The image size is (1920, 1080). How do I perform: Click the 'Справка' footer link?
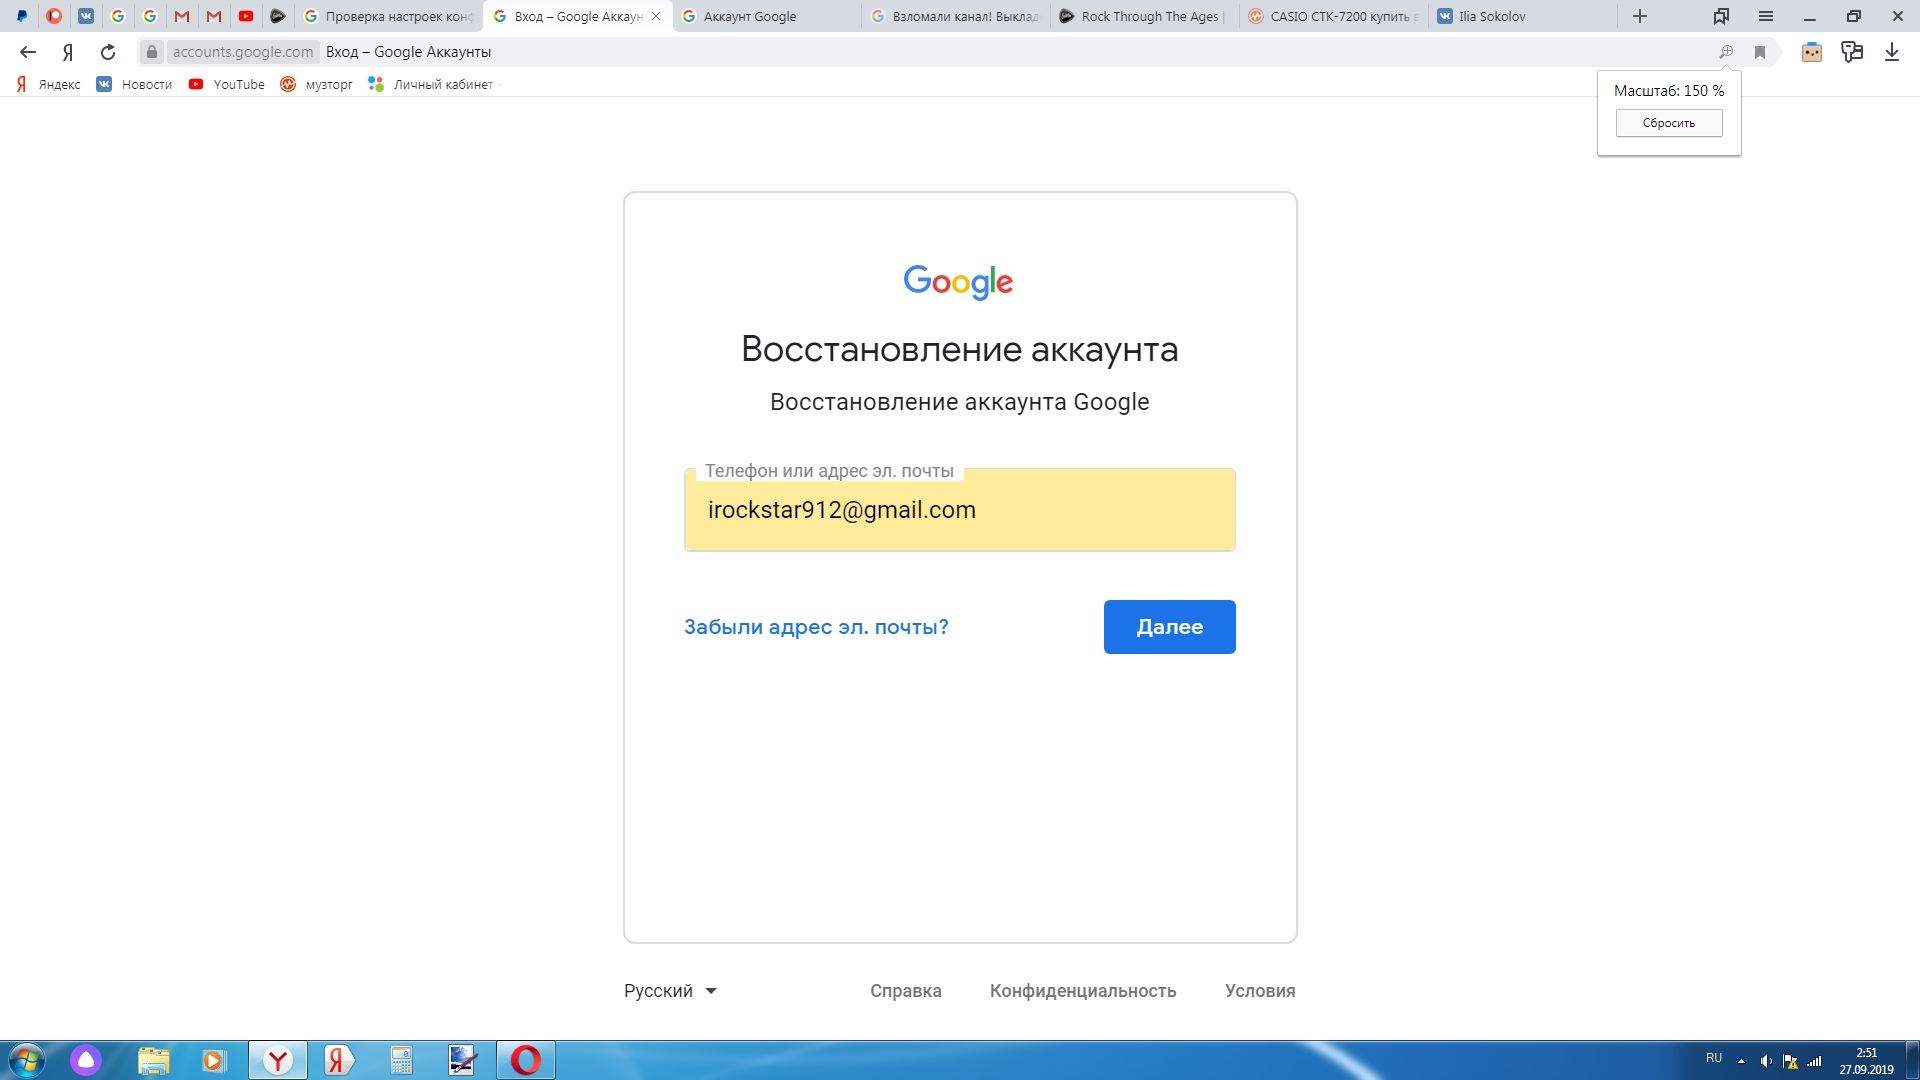click(x=905, y=990)
